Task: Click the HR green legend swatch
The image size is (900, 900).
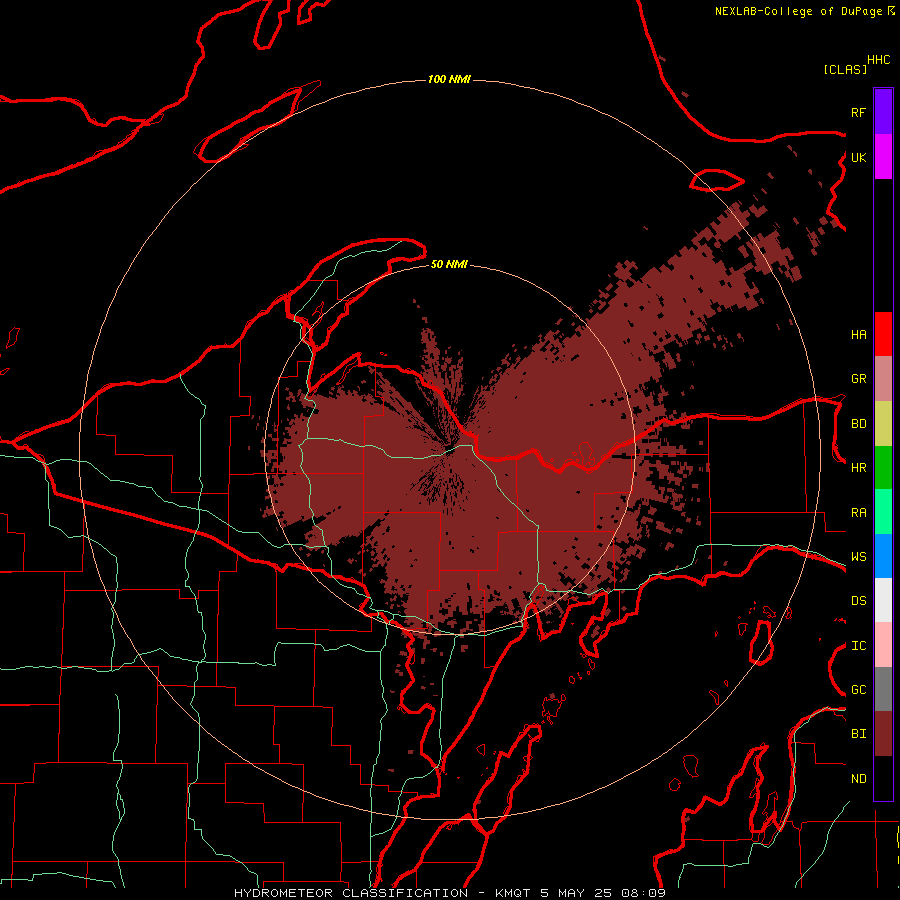Action: click(x=883, y=468)
